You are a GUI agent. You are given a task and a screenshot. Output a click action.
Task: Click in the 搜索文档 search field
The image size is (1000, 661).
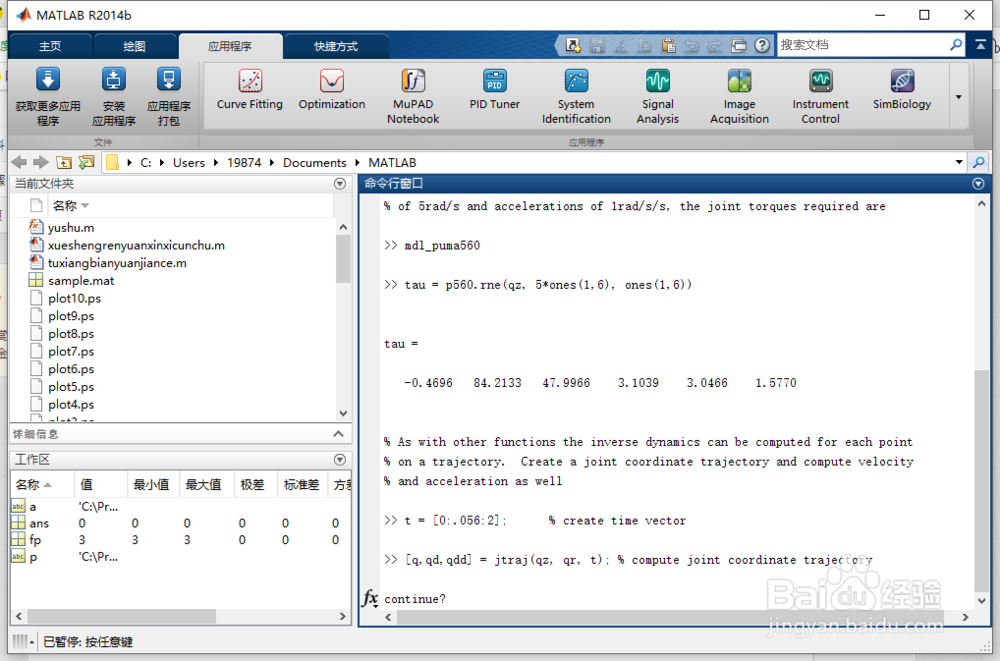(x=862, y=45)
